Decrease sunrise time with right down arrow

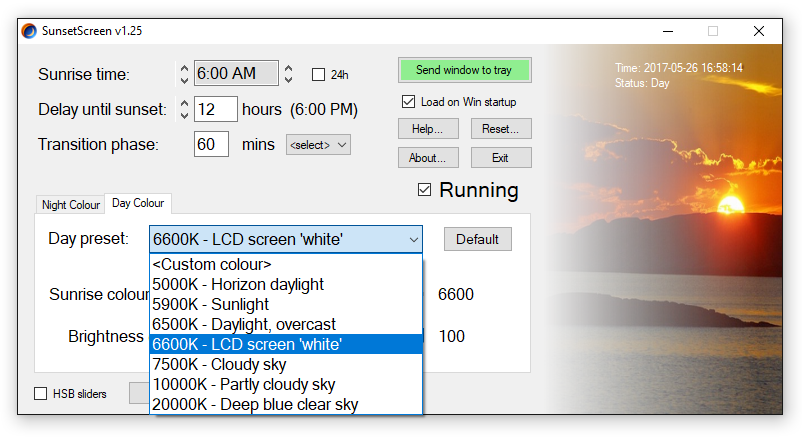tap(288, 79)
